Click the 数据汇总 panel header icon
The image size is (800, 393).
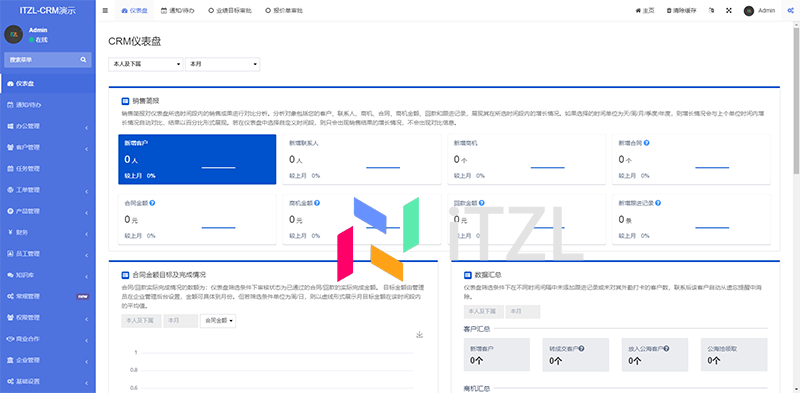[467, 275]
